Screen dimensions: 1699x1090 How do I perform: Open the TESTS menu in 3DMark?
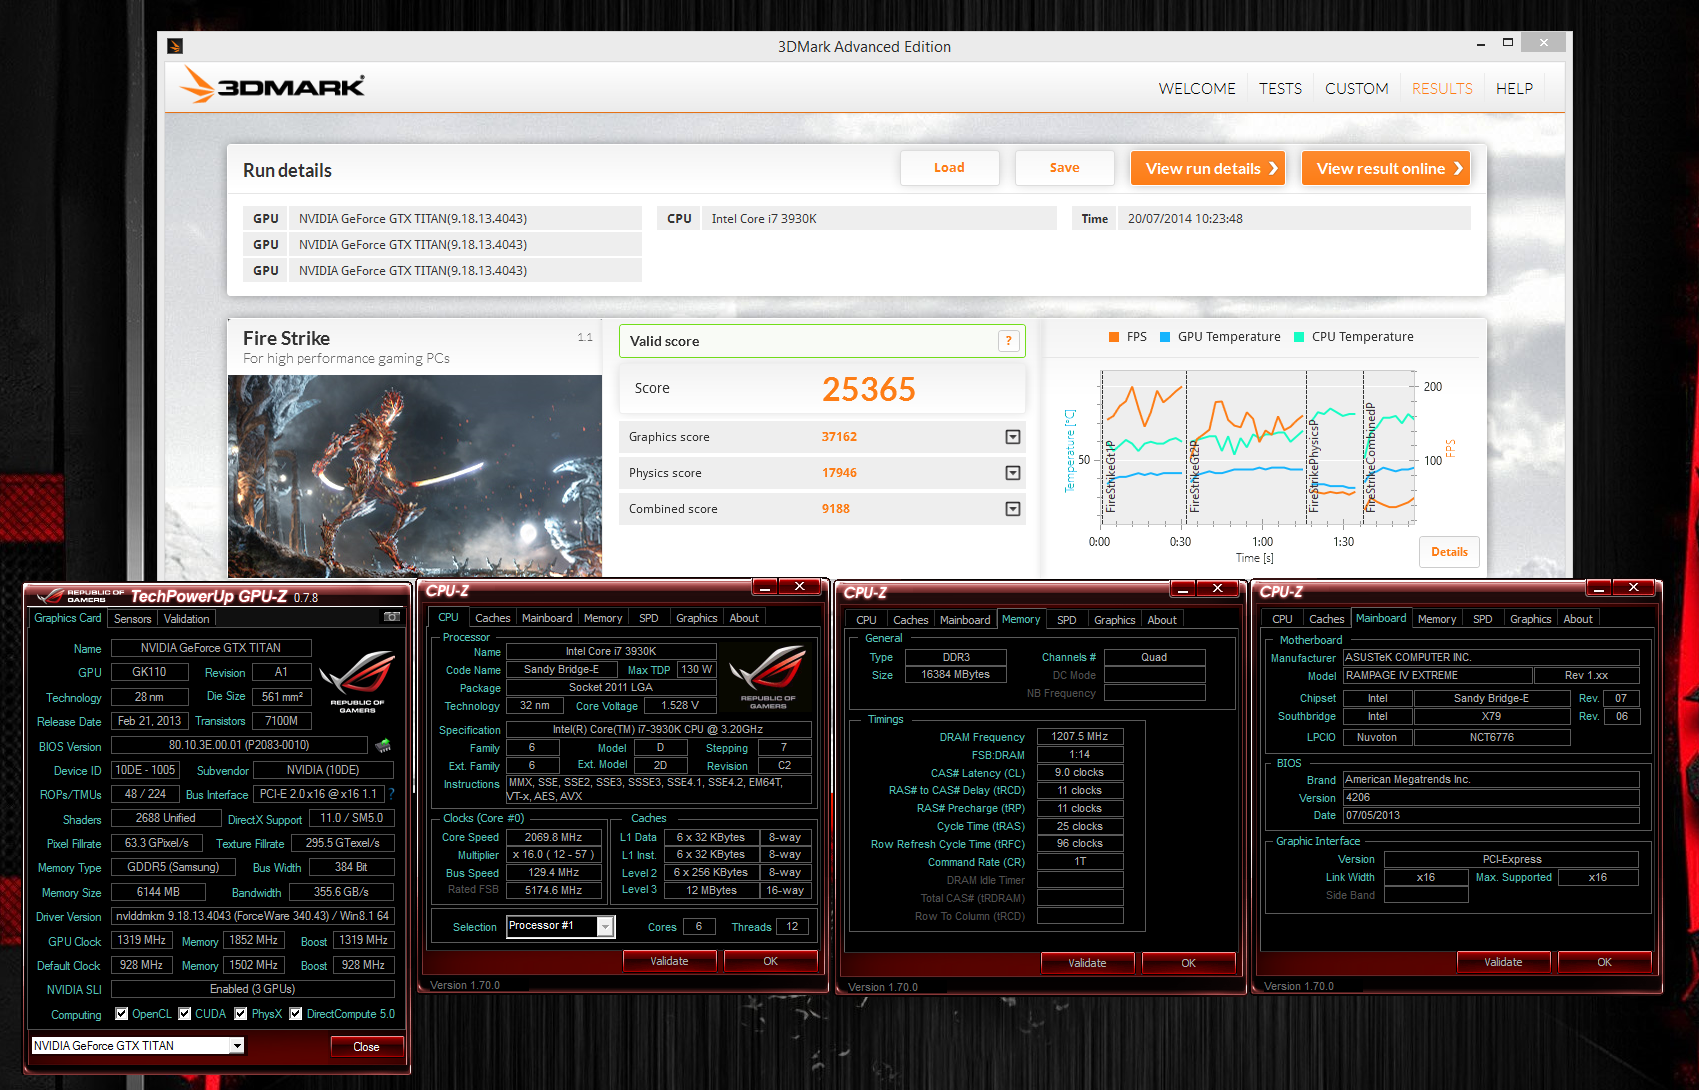pos(1280,89)
